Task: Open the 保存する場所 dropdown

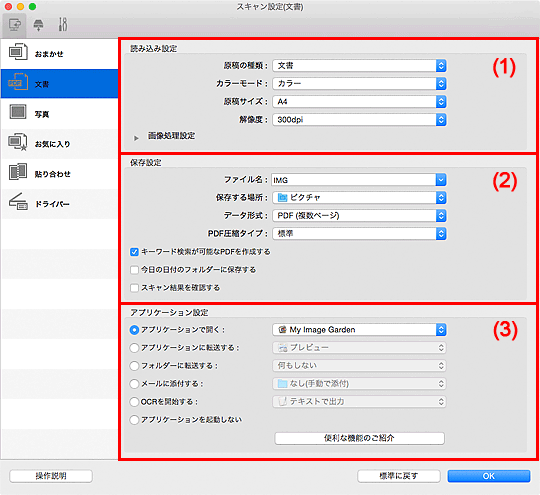Action: coord(359,197)
